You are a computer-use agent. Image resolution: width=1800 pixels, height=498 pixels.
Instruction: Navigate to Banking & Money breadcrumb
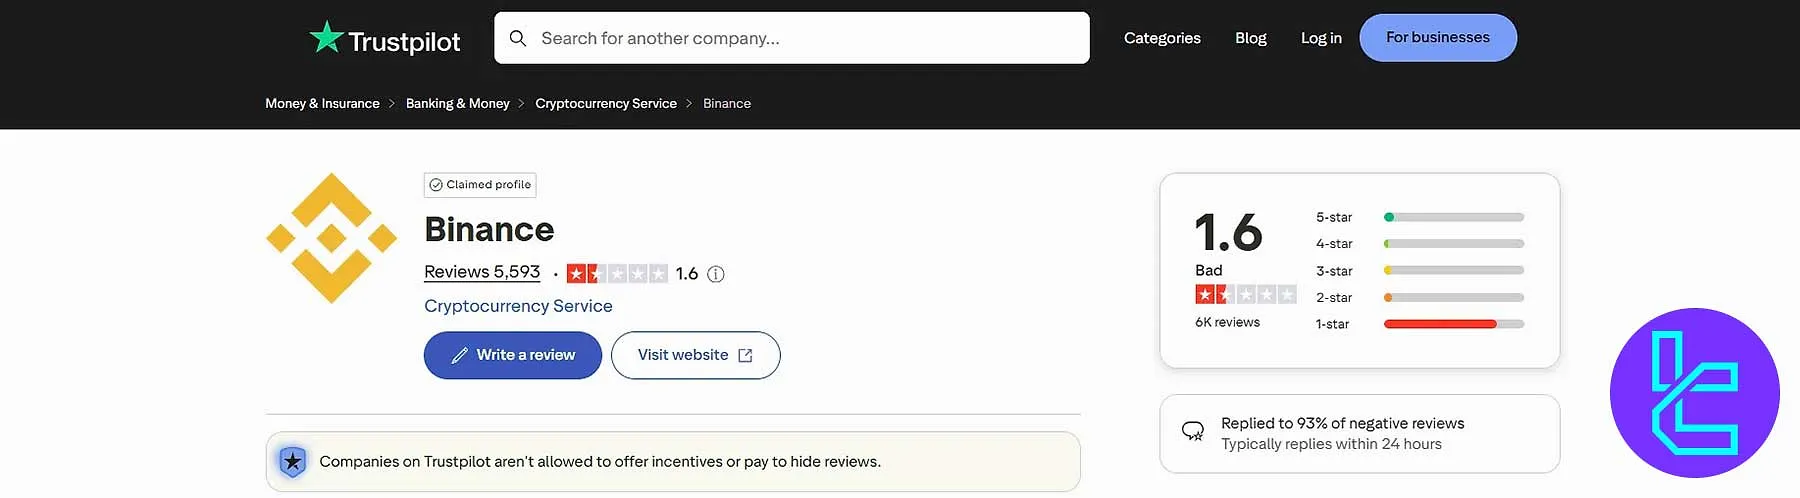[457, 104]
